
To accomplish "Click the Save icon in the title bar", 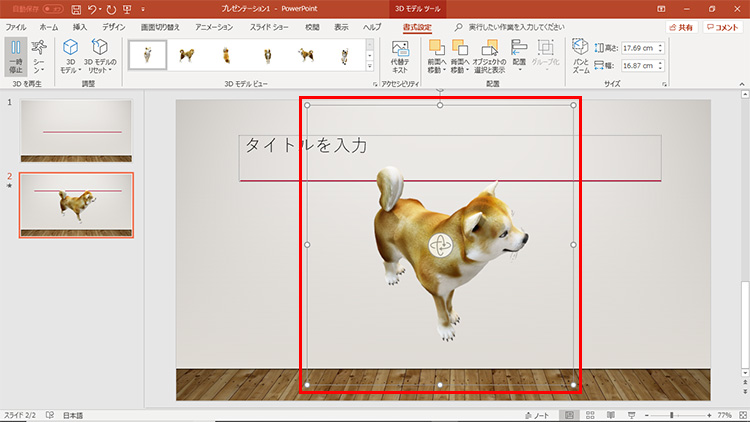I will click(76, 8).
